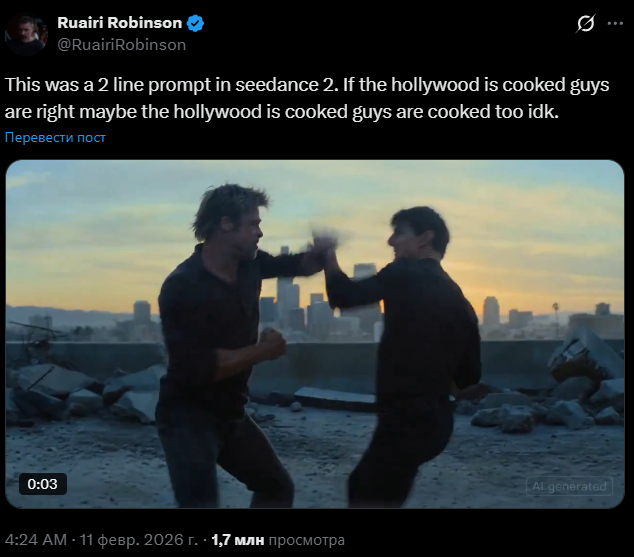
Task: Click the 0:03 video duration badge
Action: click(42, 484)
